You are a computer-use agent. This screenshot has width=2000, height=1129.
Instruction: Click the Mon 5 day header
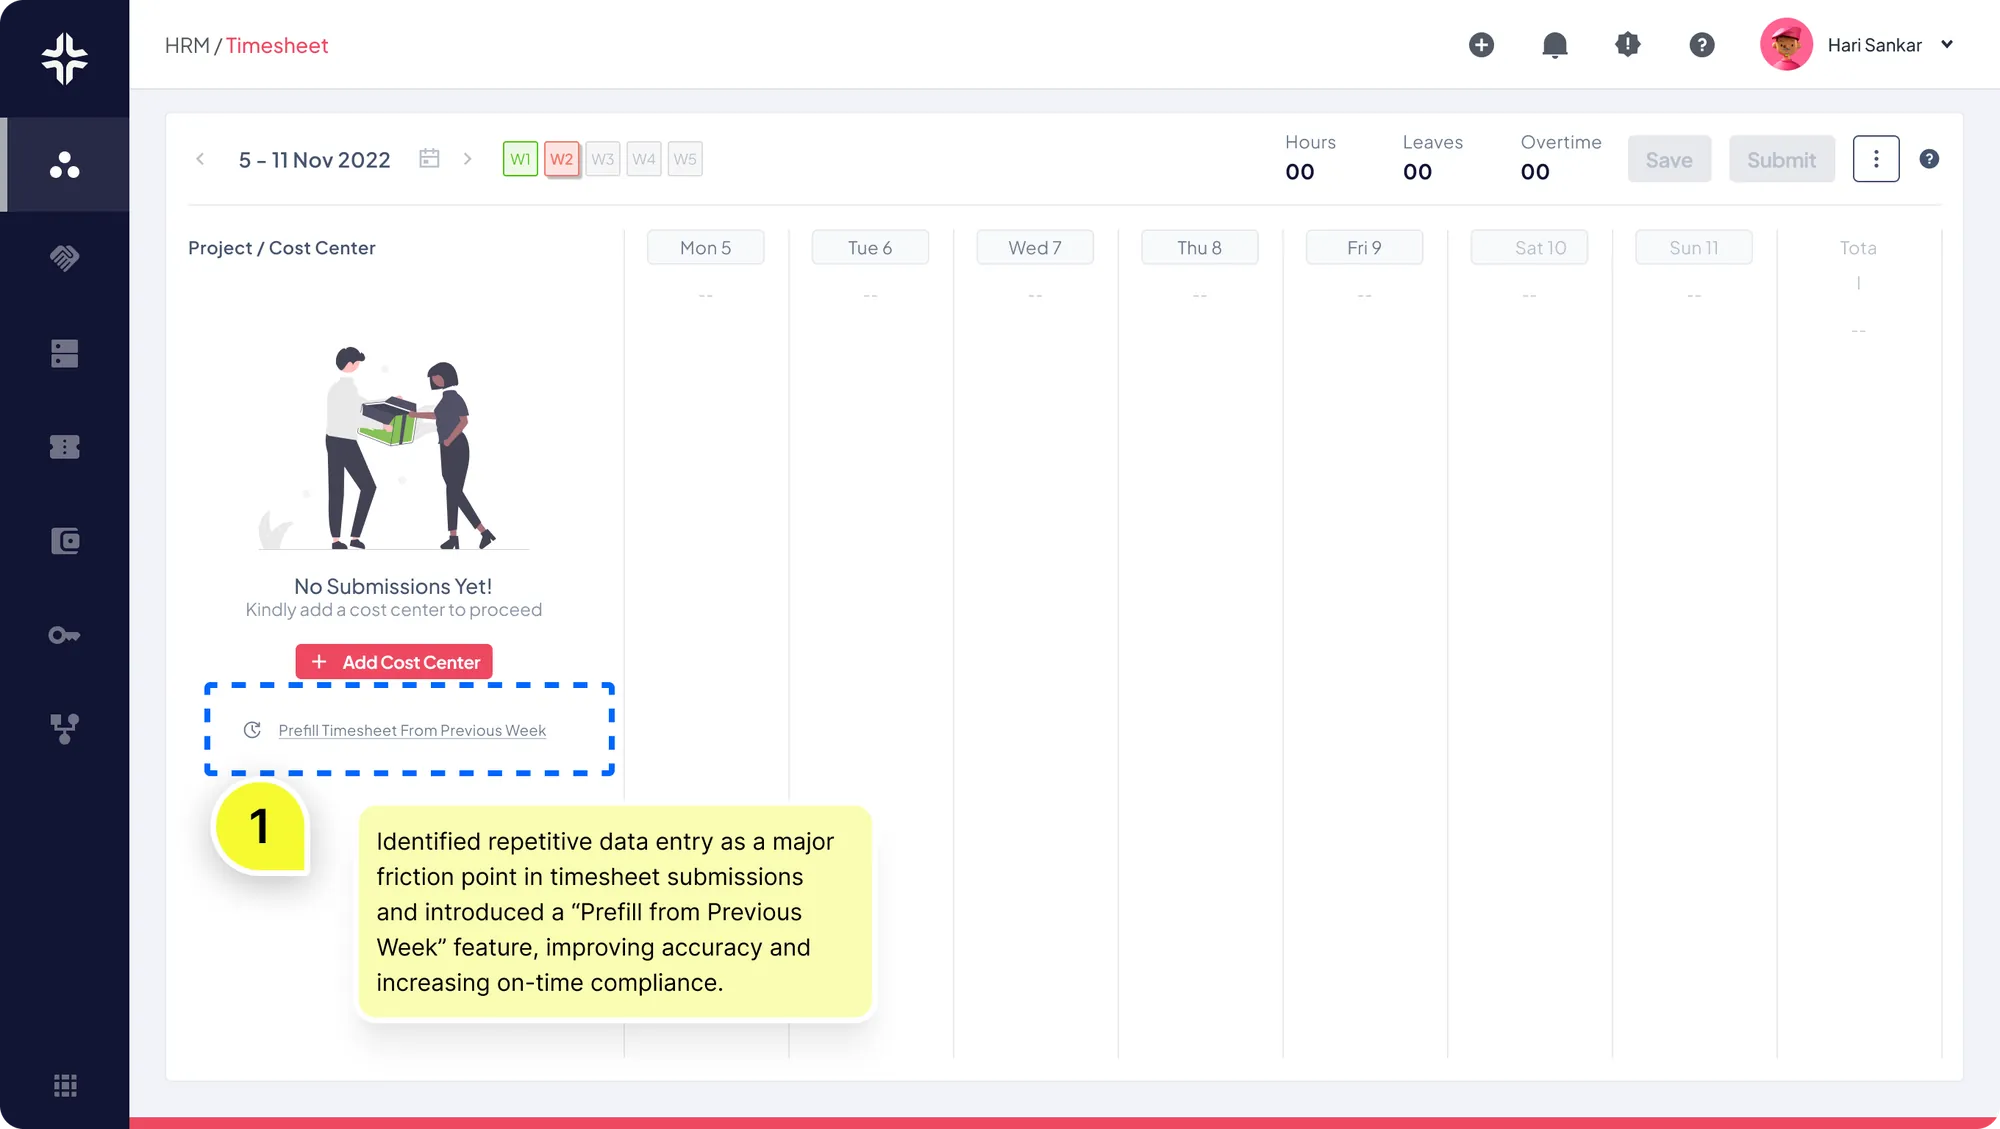(706, 247)
